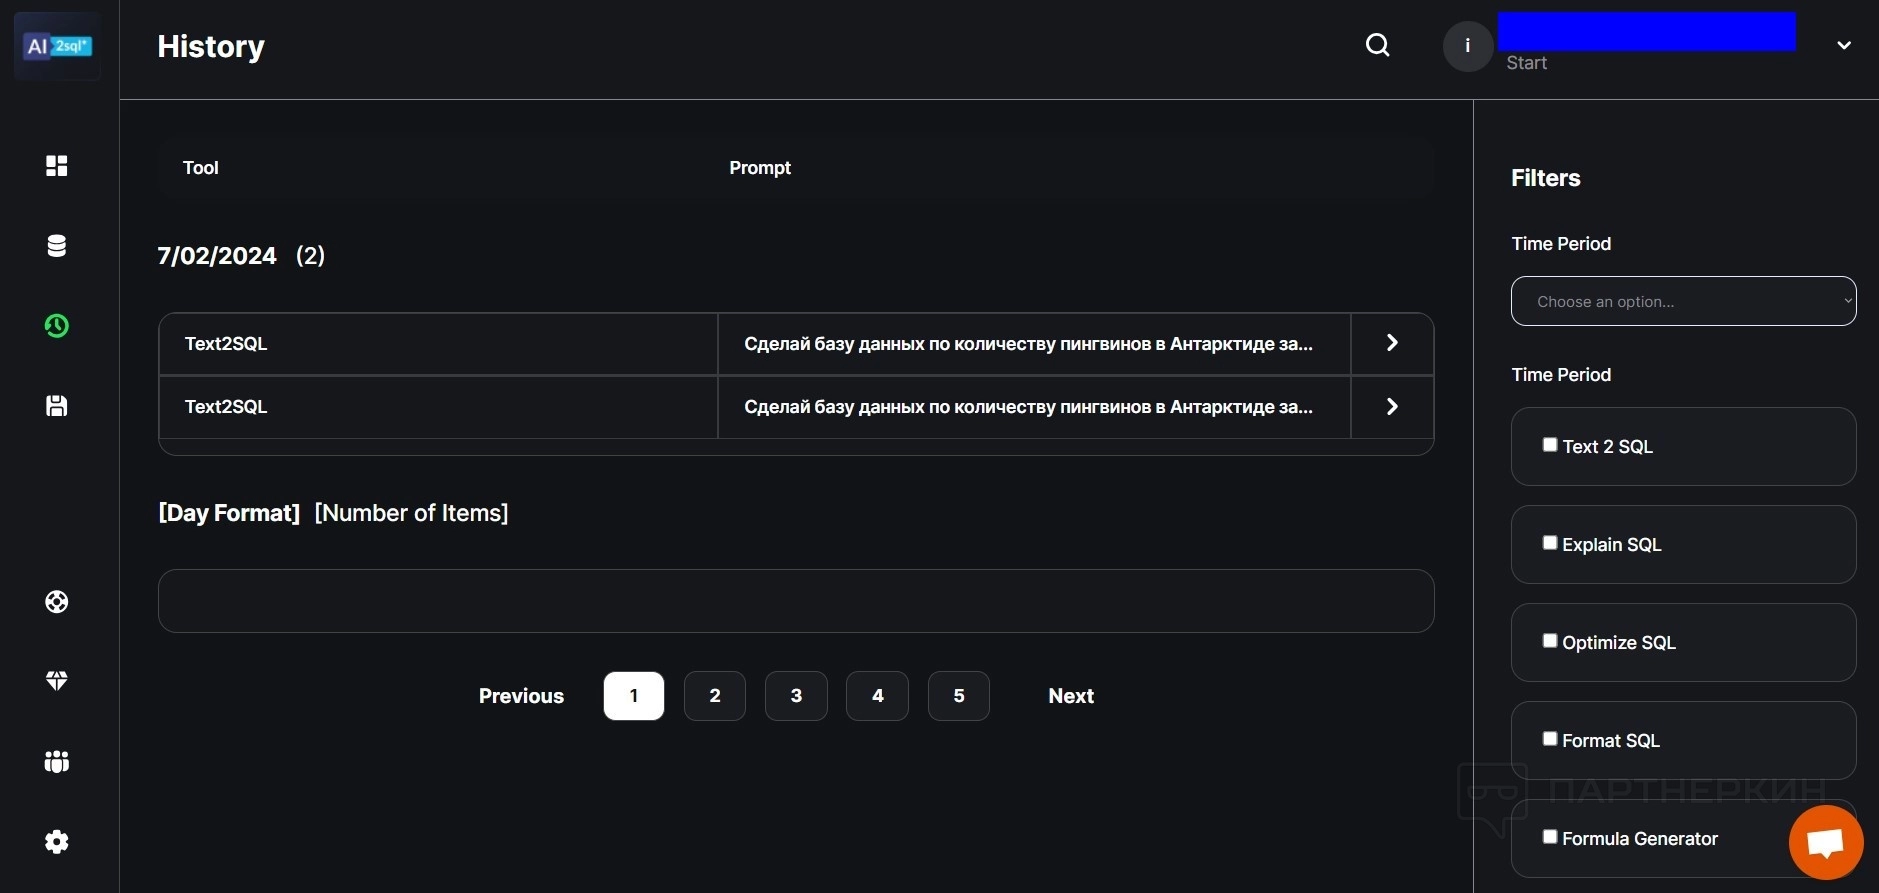Open the settings gear icon
The width and height of the screenshot is (1879, 893).
point(57,842)
